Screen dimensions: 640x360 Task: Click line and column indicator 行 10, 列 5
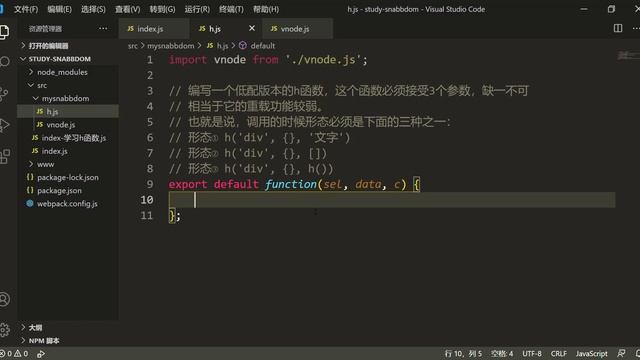[x=463, y=353]
